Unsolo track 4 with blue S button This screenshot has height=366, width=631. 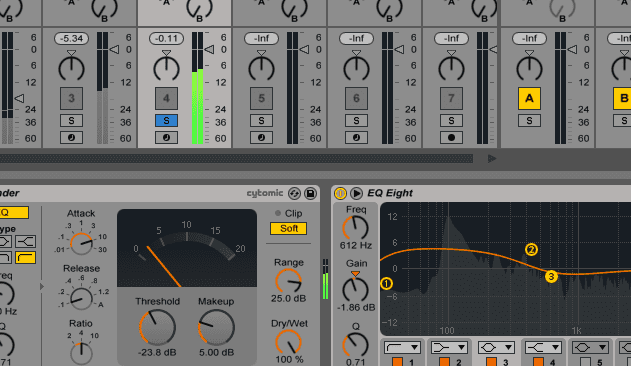click(166, 120)
